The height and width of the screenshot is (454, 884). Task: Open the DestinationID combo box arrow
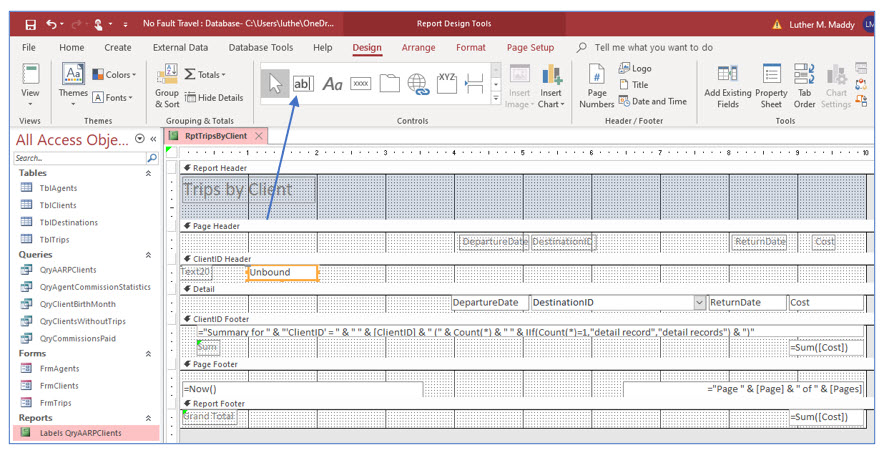pyautogui.click(x=700, y=302)
